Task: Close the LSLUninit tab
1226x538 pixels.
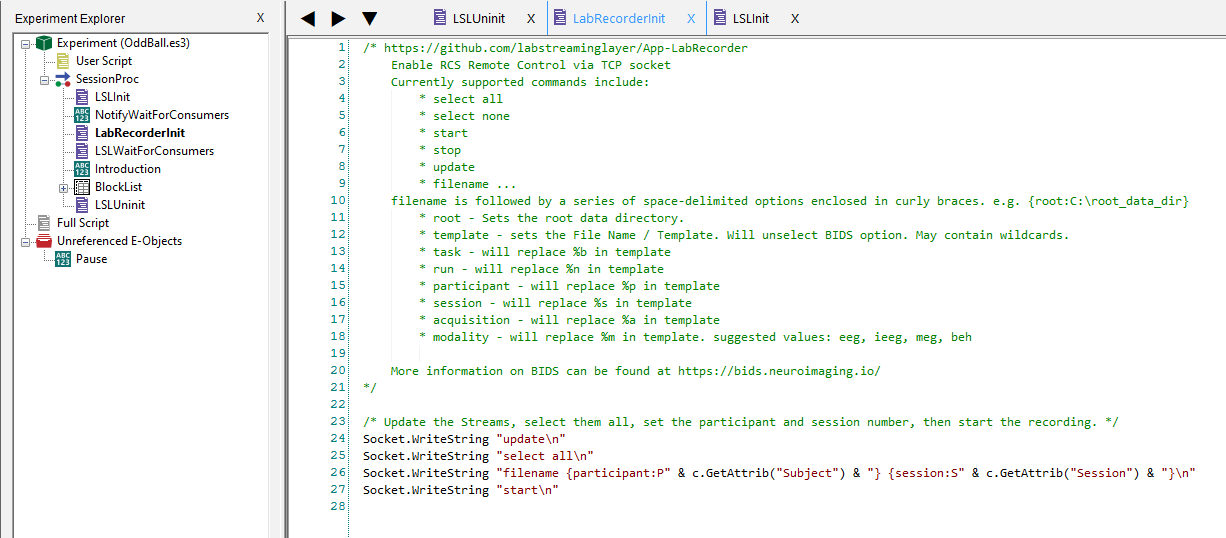Action: pos(531,19)
